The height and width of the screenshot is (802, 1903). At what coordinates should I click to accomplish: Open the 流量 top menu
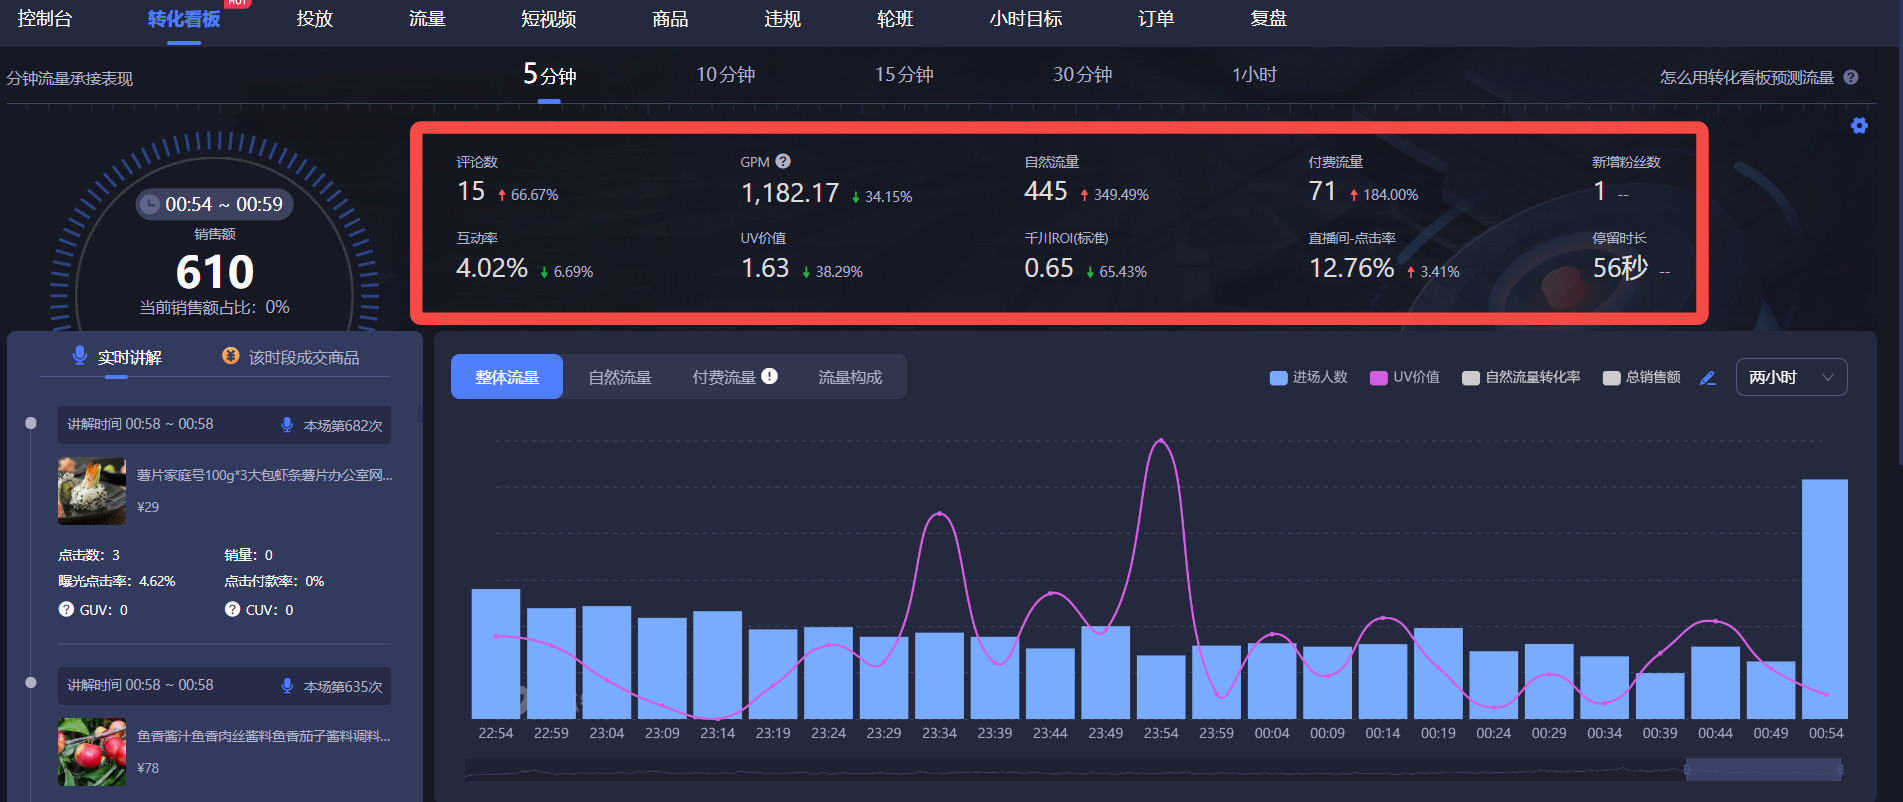[x=427, y=18]
